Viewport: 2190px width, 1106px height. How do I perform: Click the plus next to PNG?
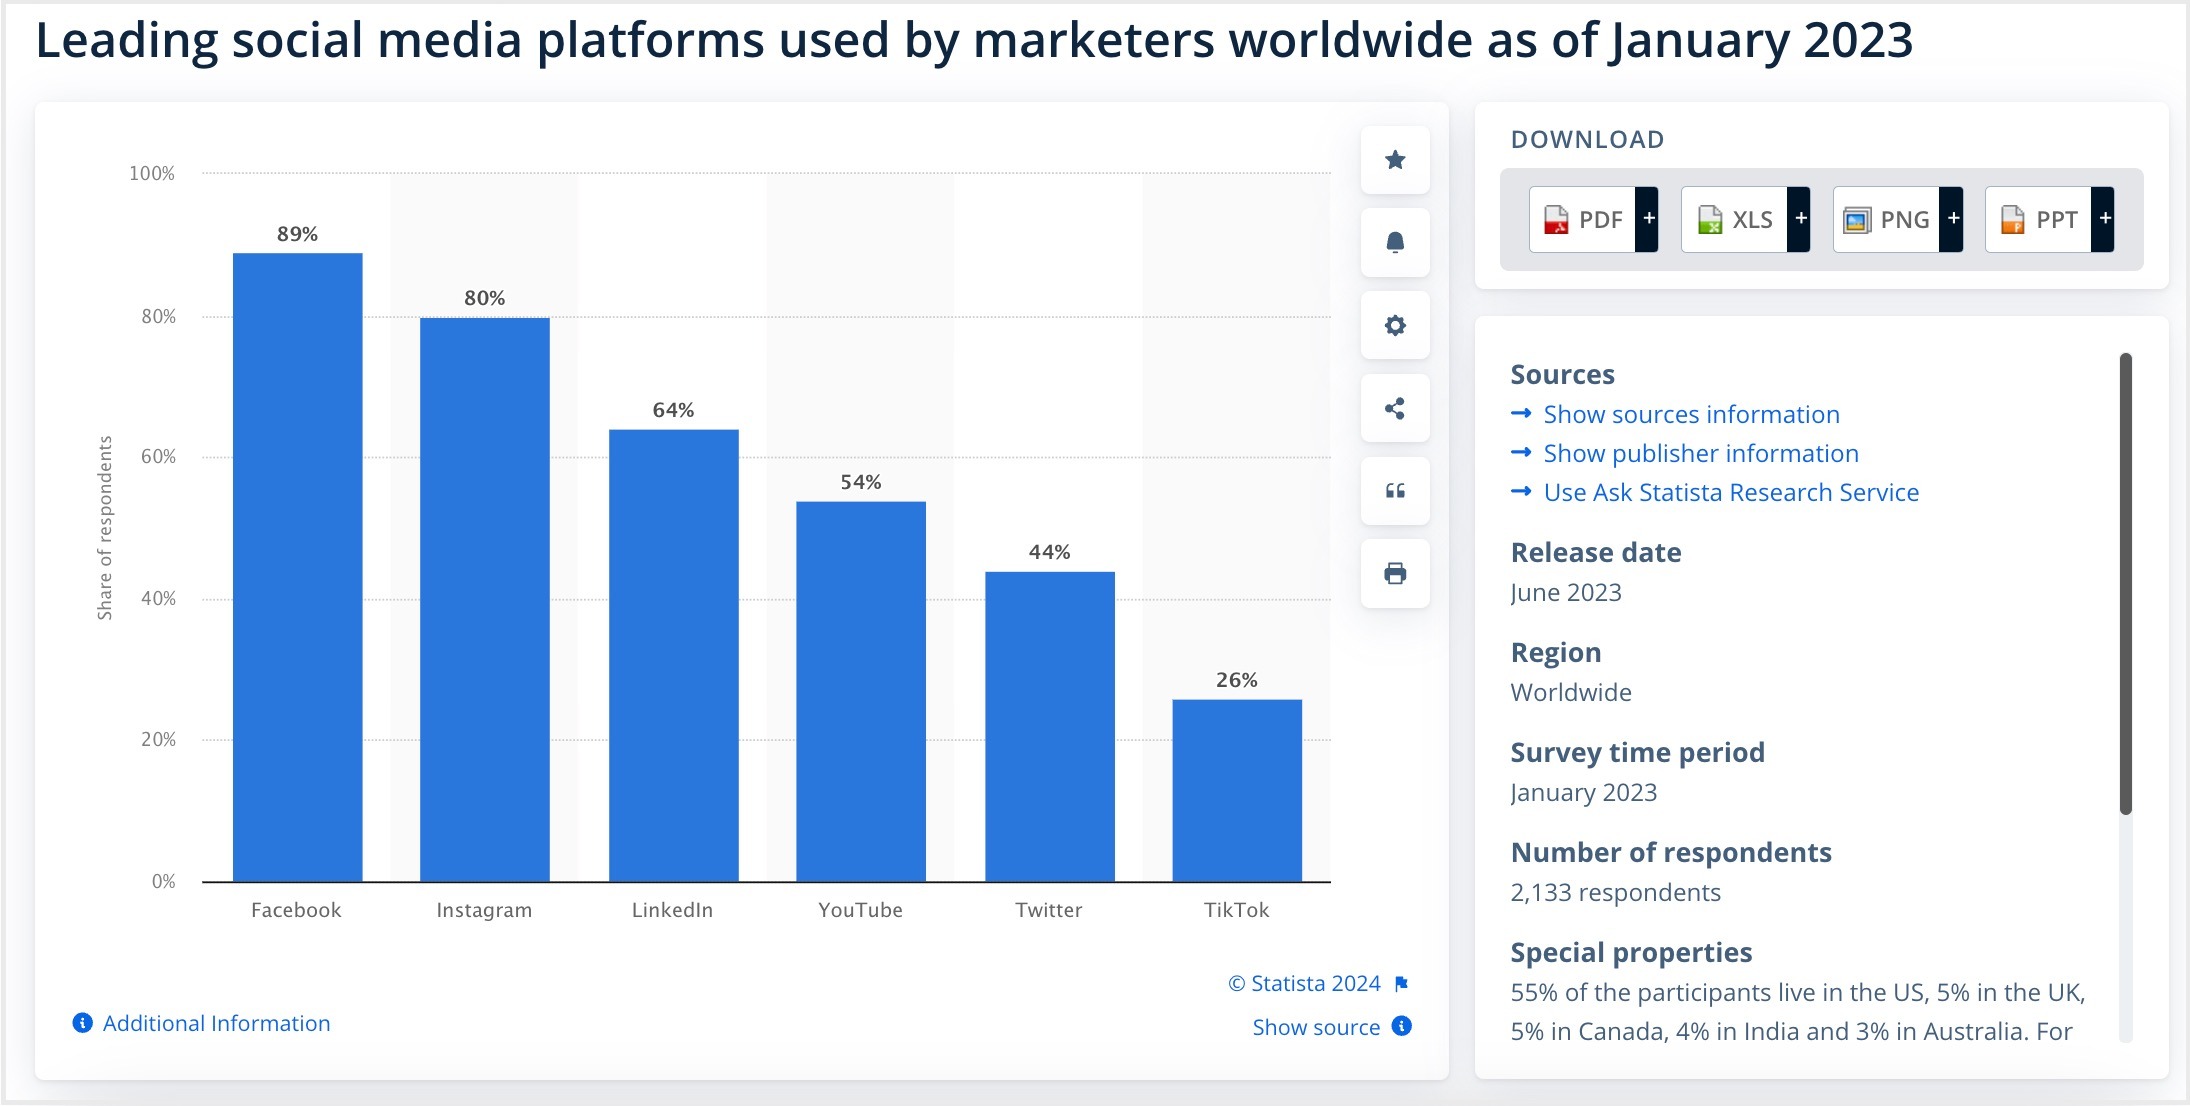tap(1952, 219)
